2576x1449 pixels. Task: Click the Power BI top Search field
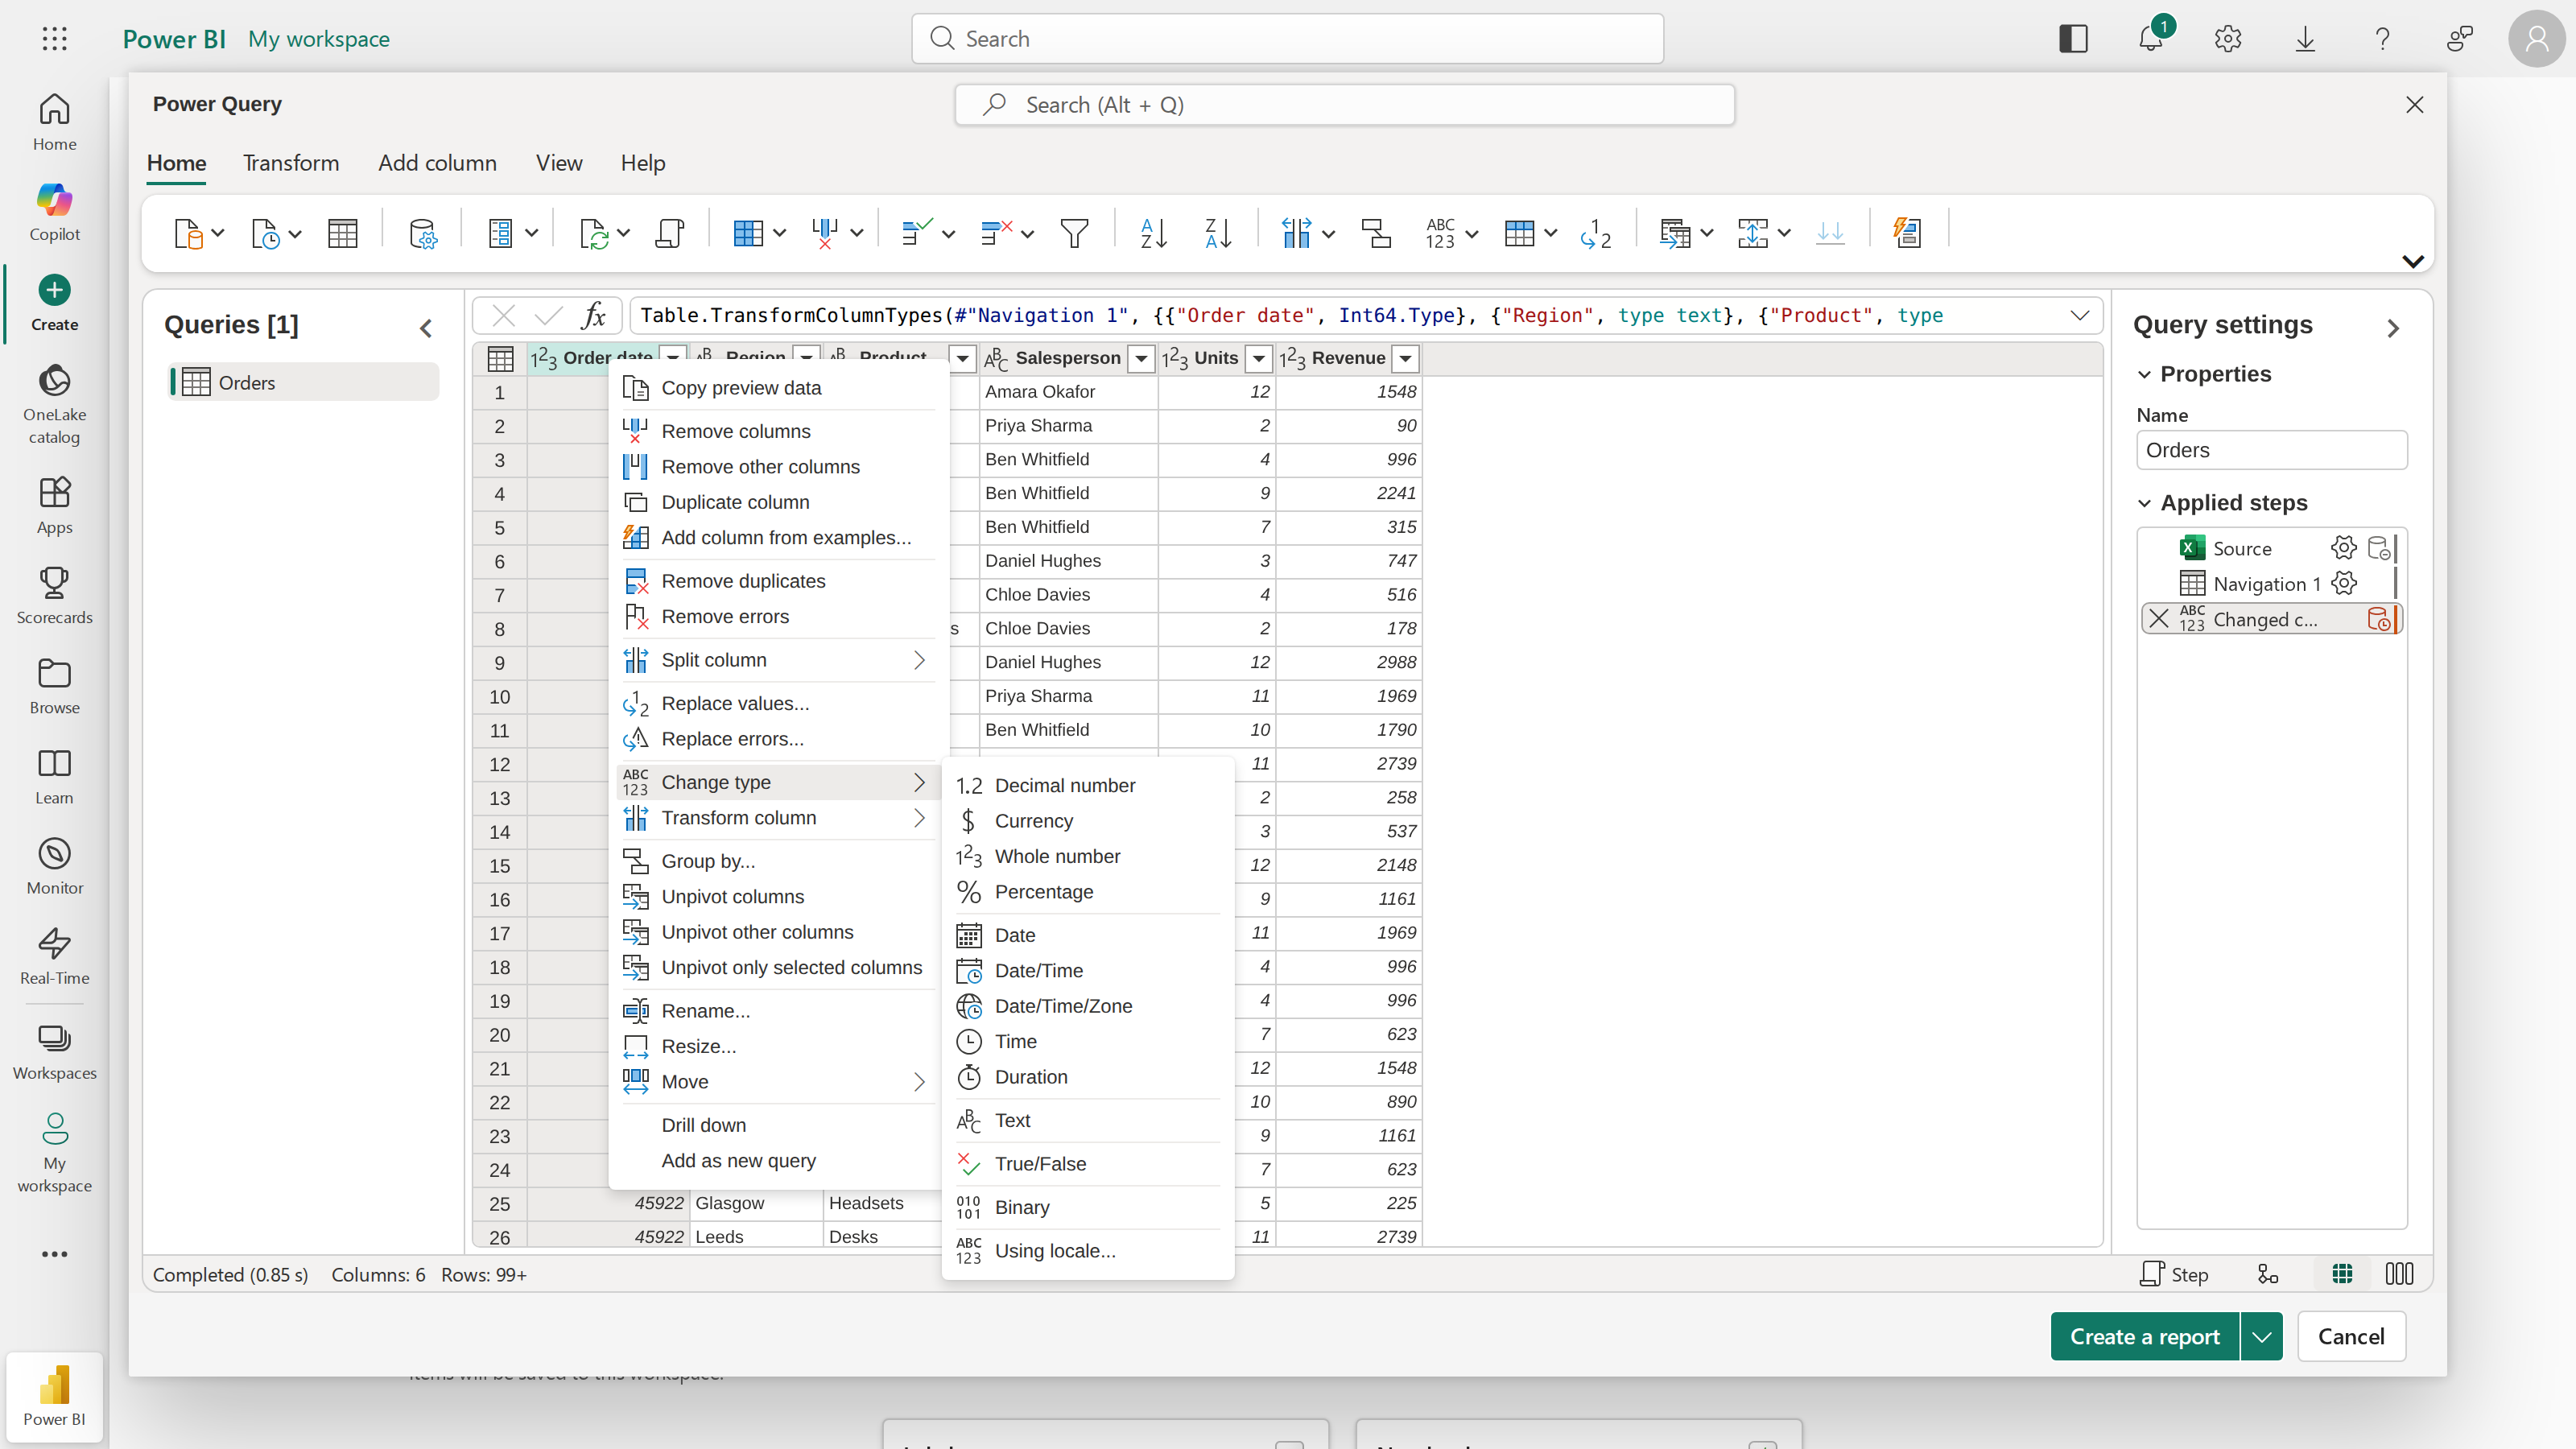tap(1287, 39)
